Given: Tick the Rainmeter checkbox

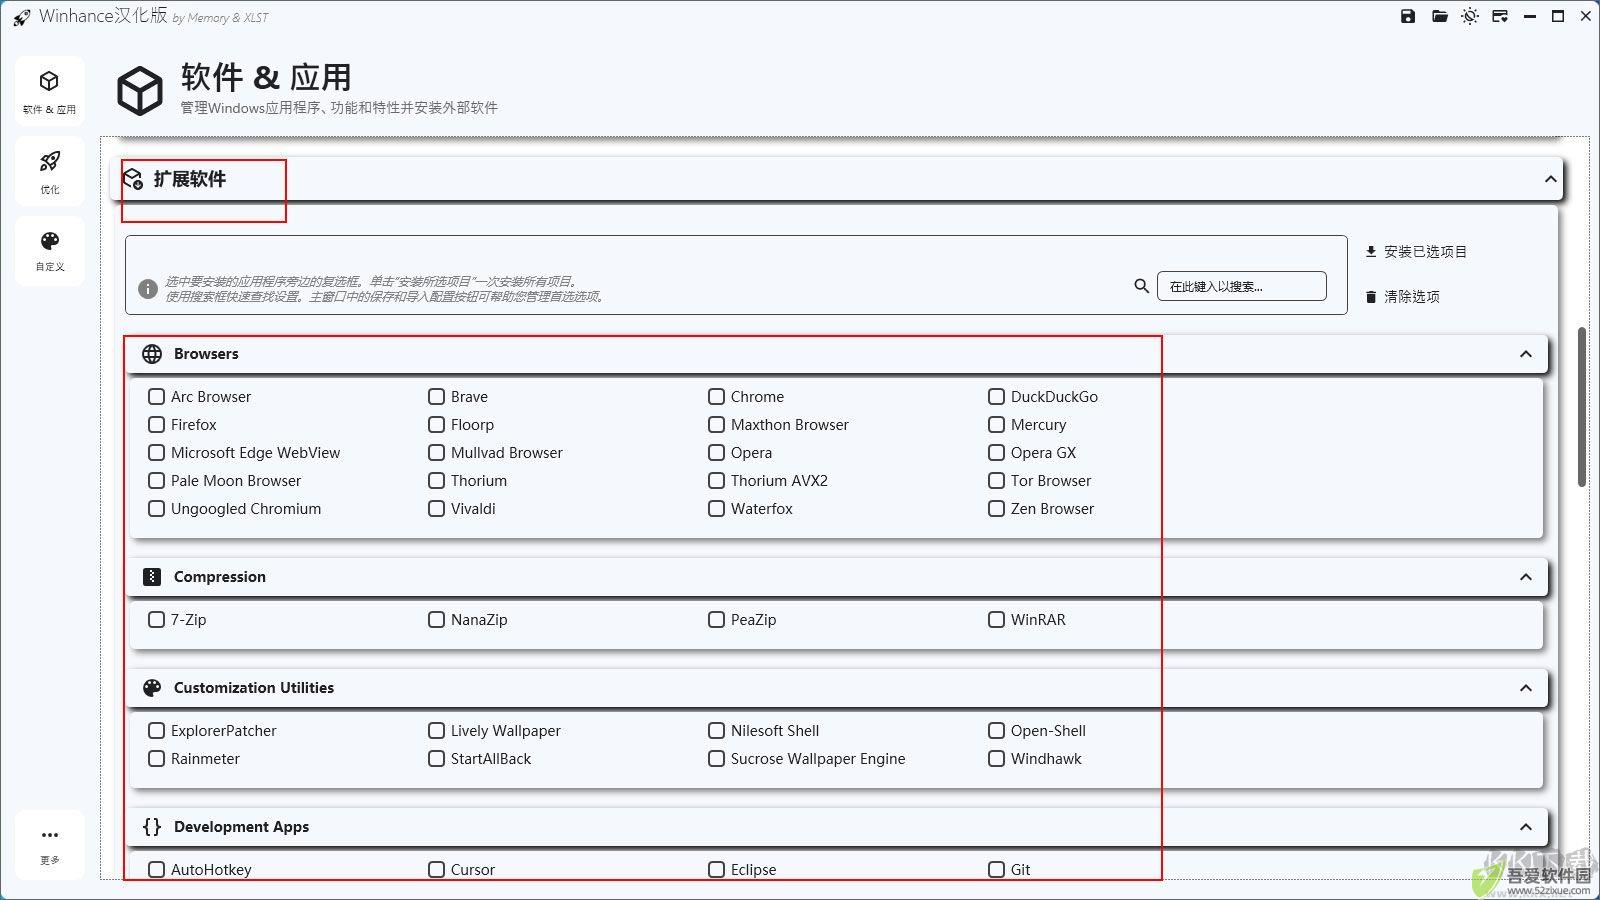Looking at the screenshot, I should (156, 759).
